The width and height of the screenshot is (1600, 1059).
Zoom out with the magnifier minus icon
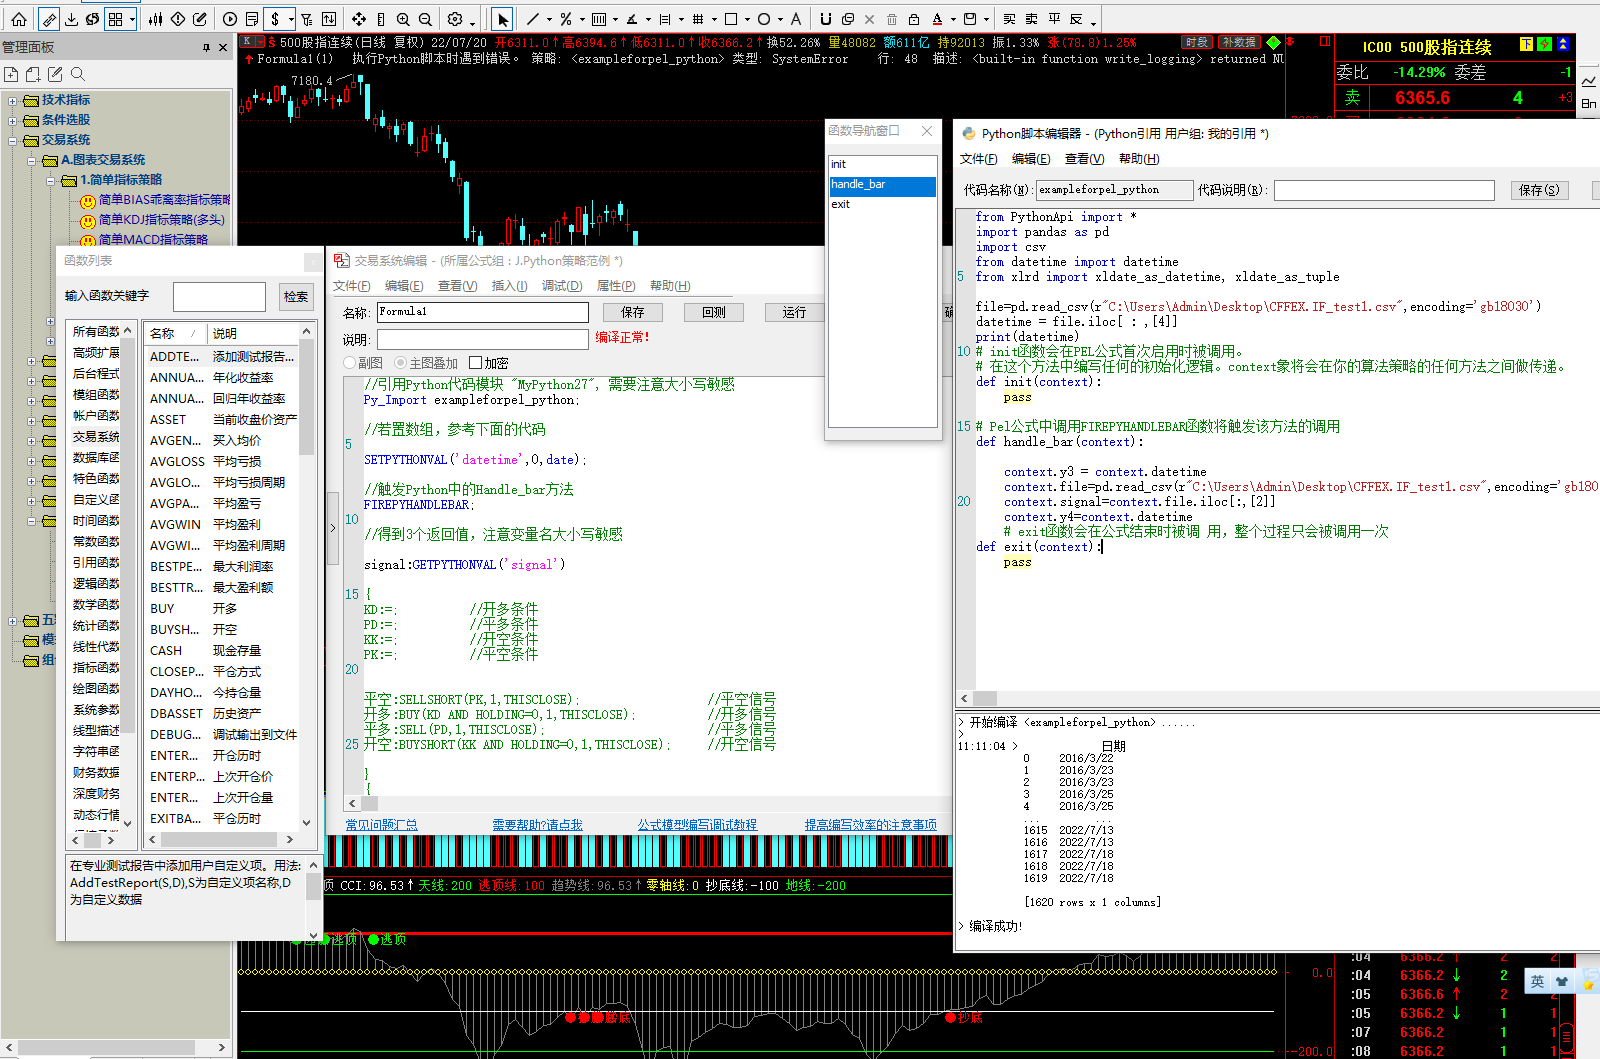[x=425, y=19]
